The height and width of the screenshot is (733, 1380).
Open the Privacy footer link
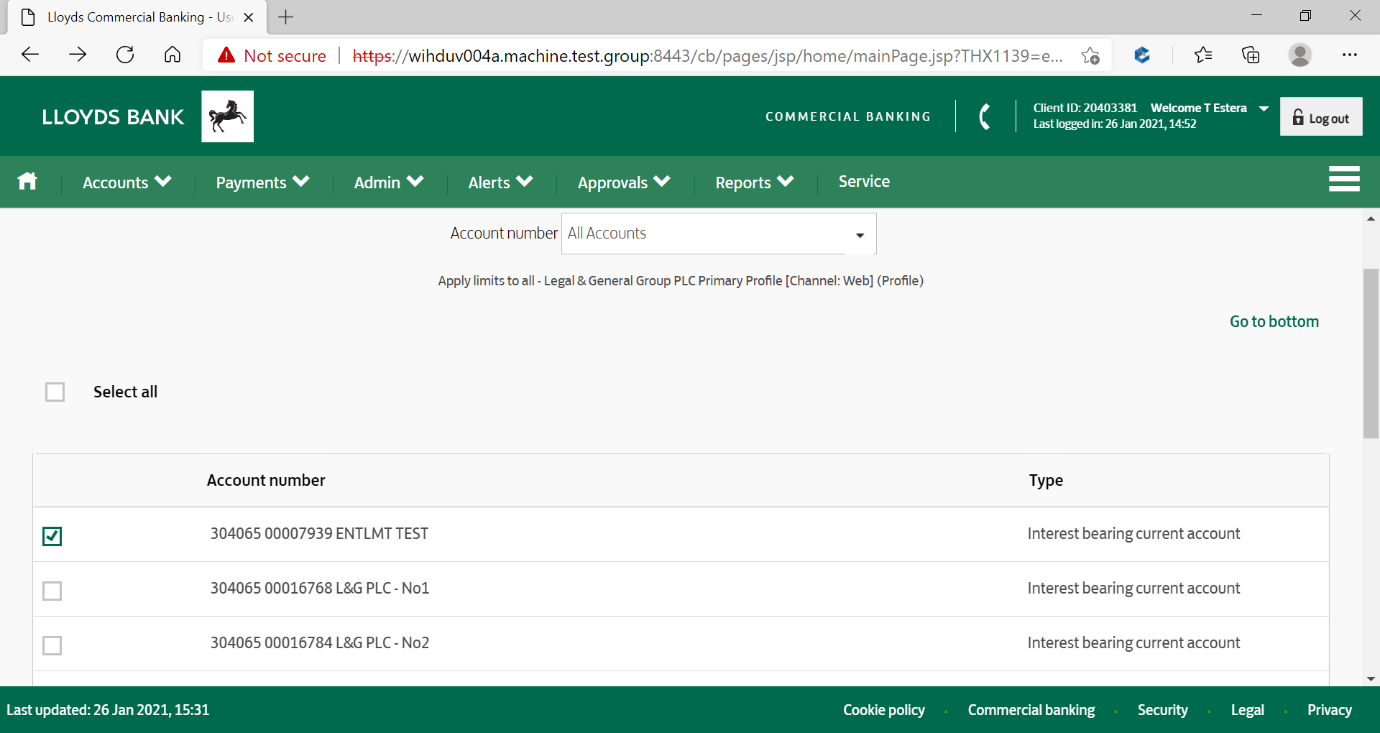(1329, 710)
